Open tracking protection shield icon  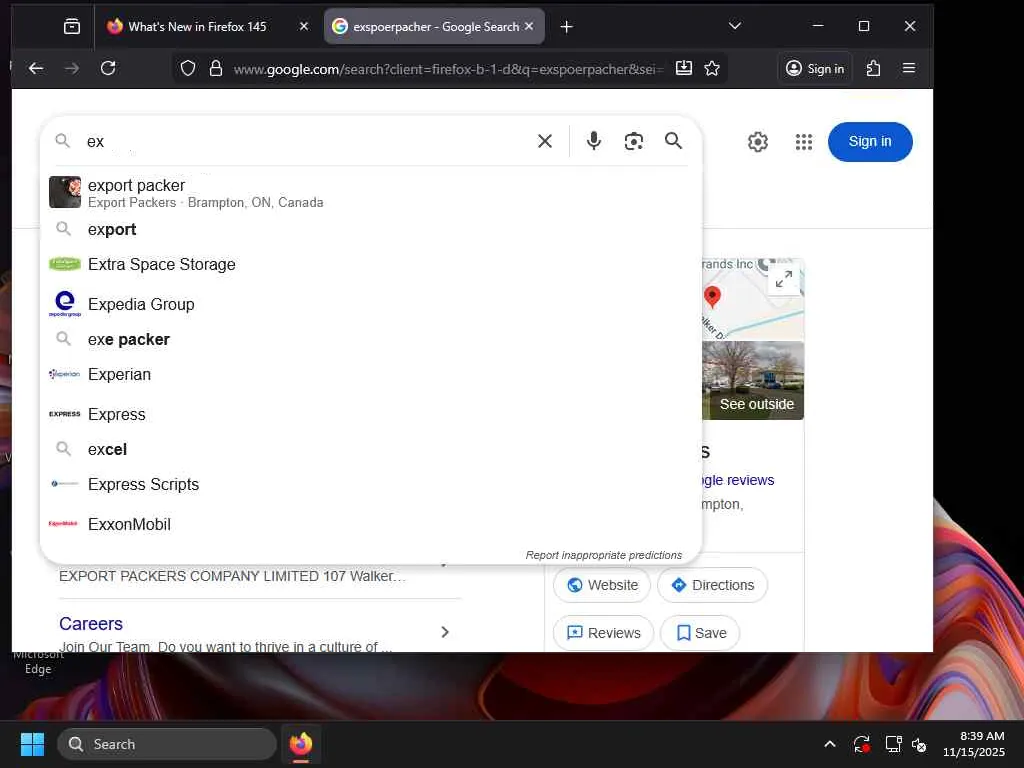click(188, 68)
